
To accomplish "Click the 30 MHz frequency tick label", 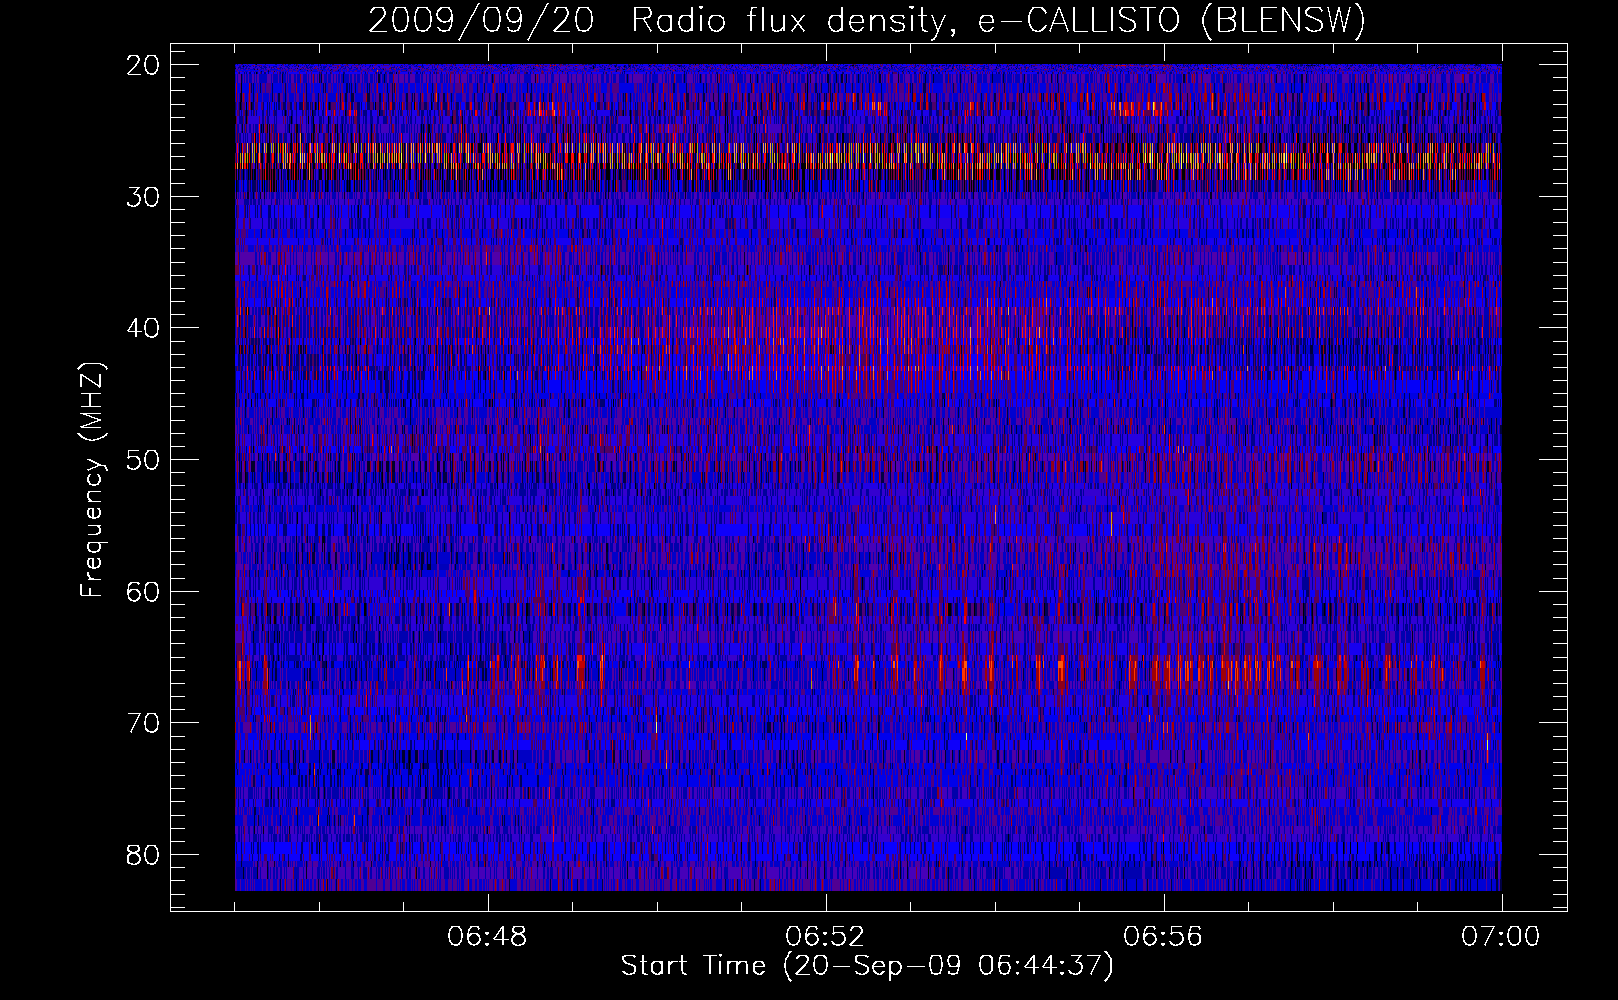I will coord(144,197).
